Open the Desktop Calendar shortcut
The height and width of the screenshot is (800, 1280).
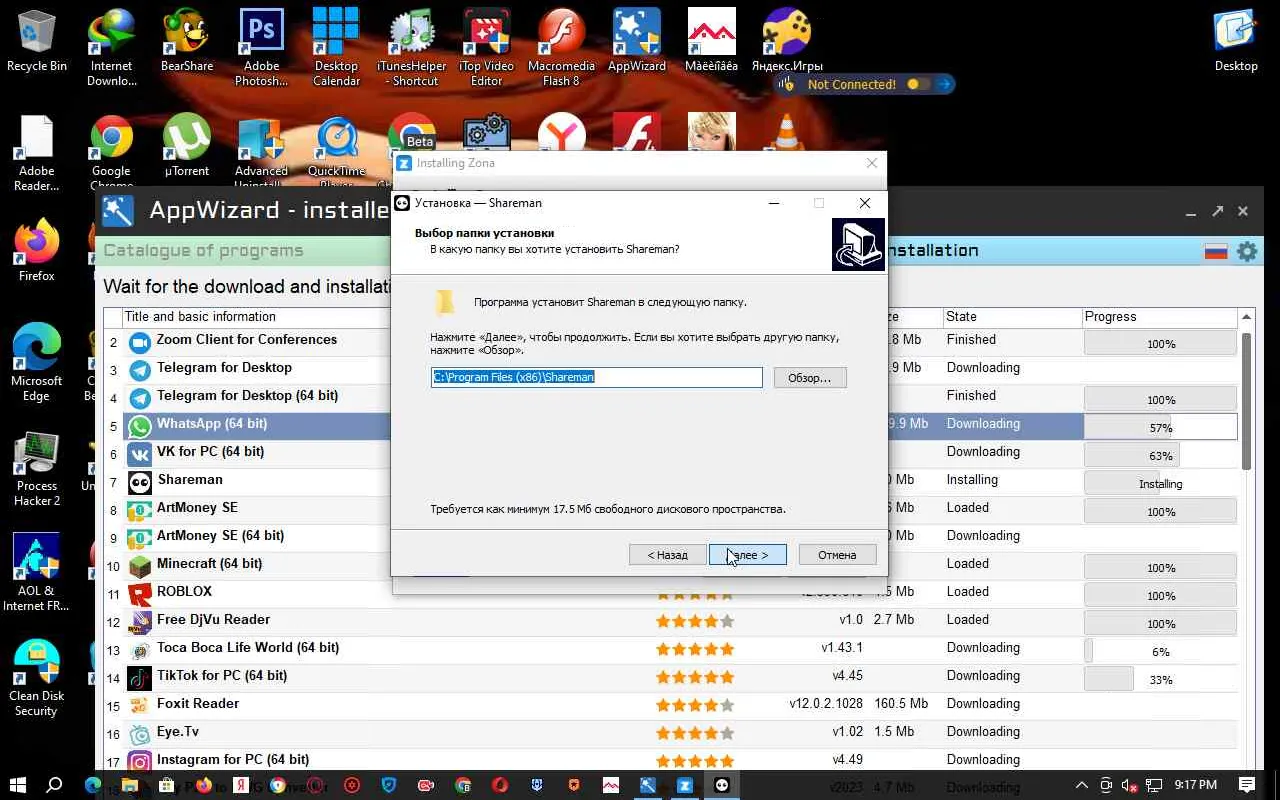pos(336,47)
